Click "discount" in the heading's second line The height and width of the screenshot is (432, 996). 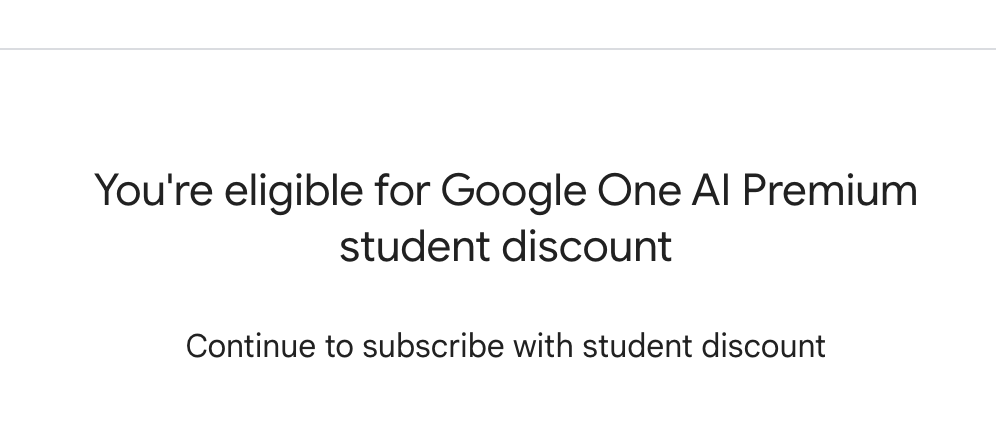(587, 245)
